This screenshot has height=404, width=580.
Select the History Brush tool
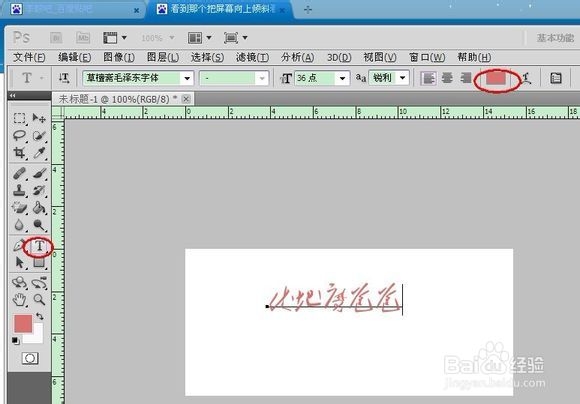[39, 190]
